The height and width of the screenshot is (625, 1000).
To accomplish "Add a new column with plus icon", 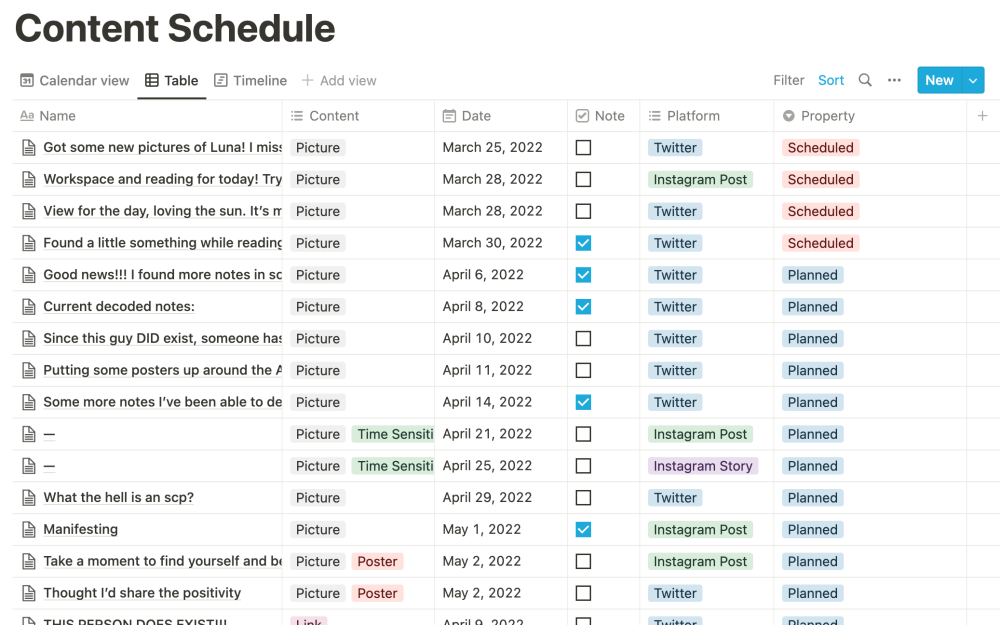I will 983,116.
